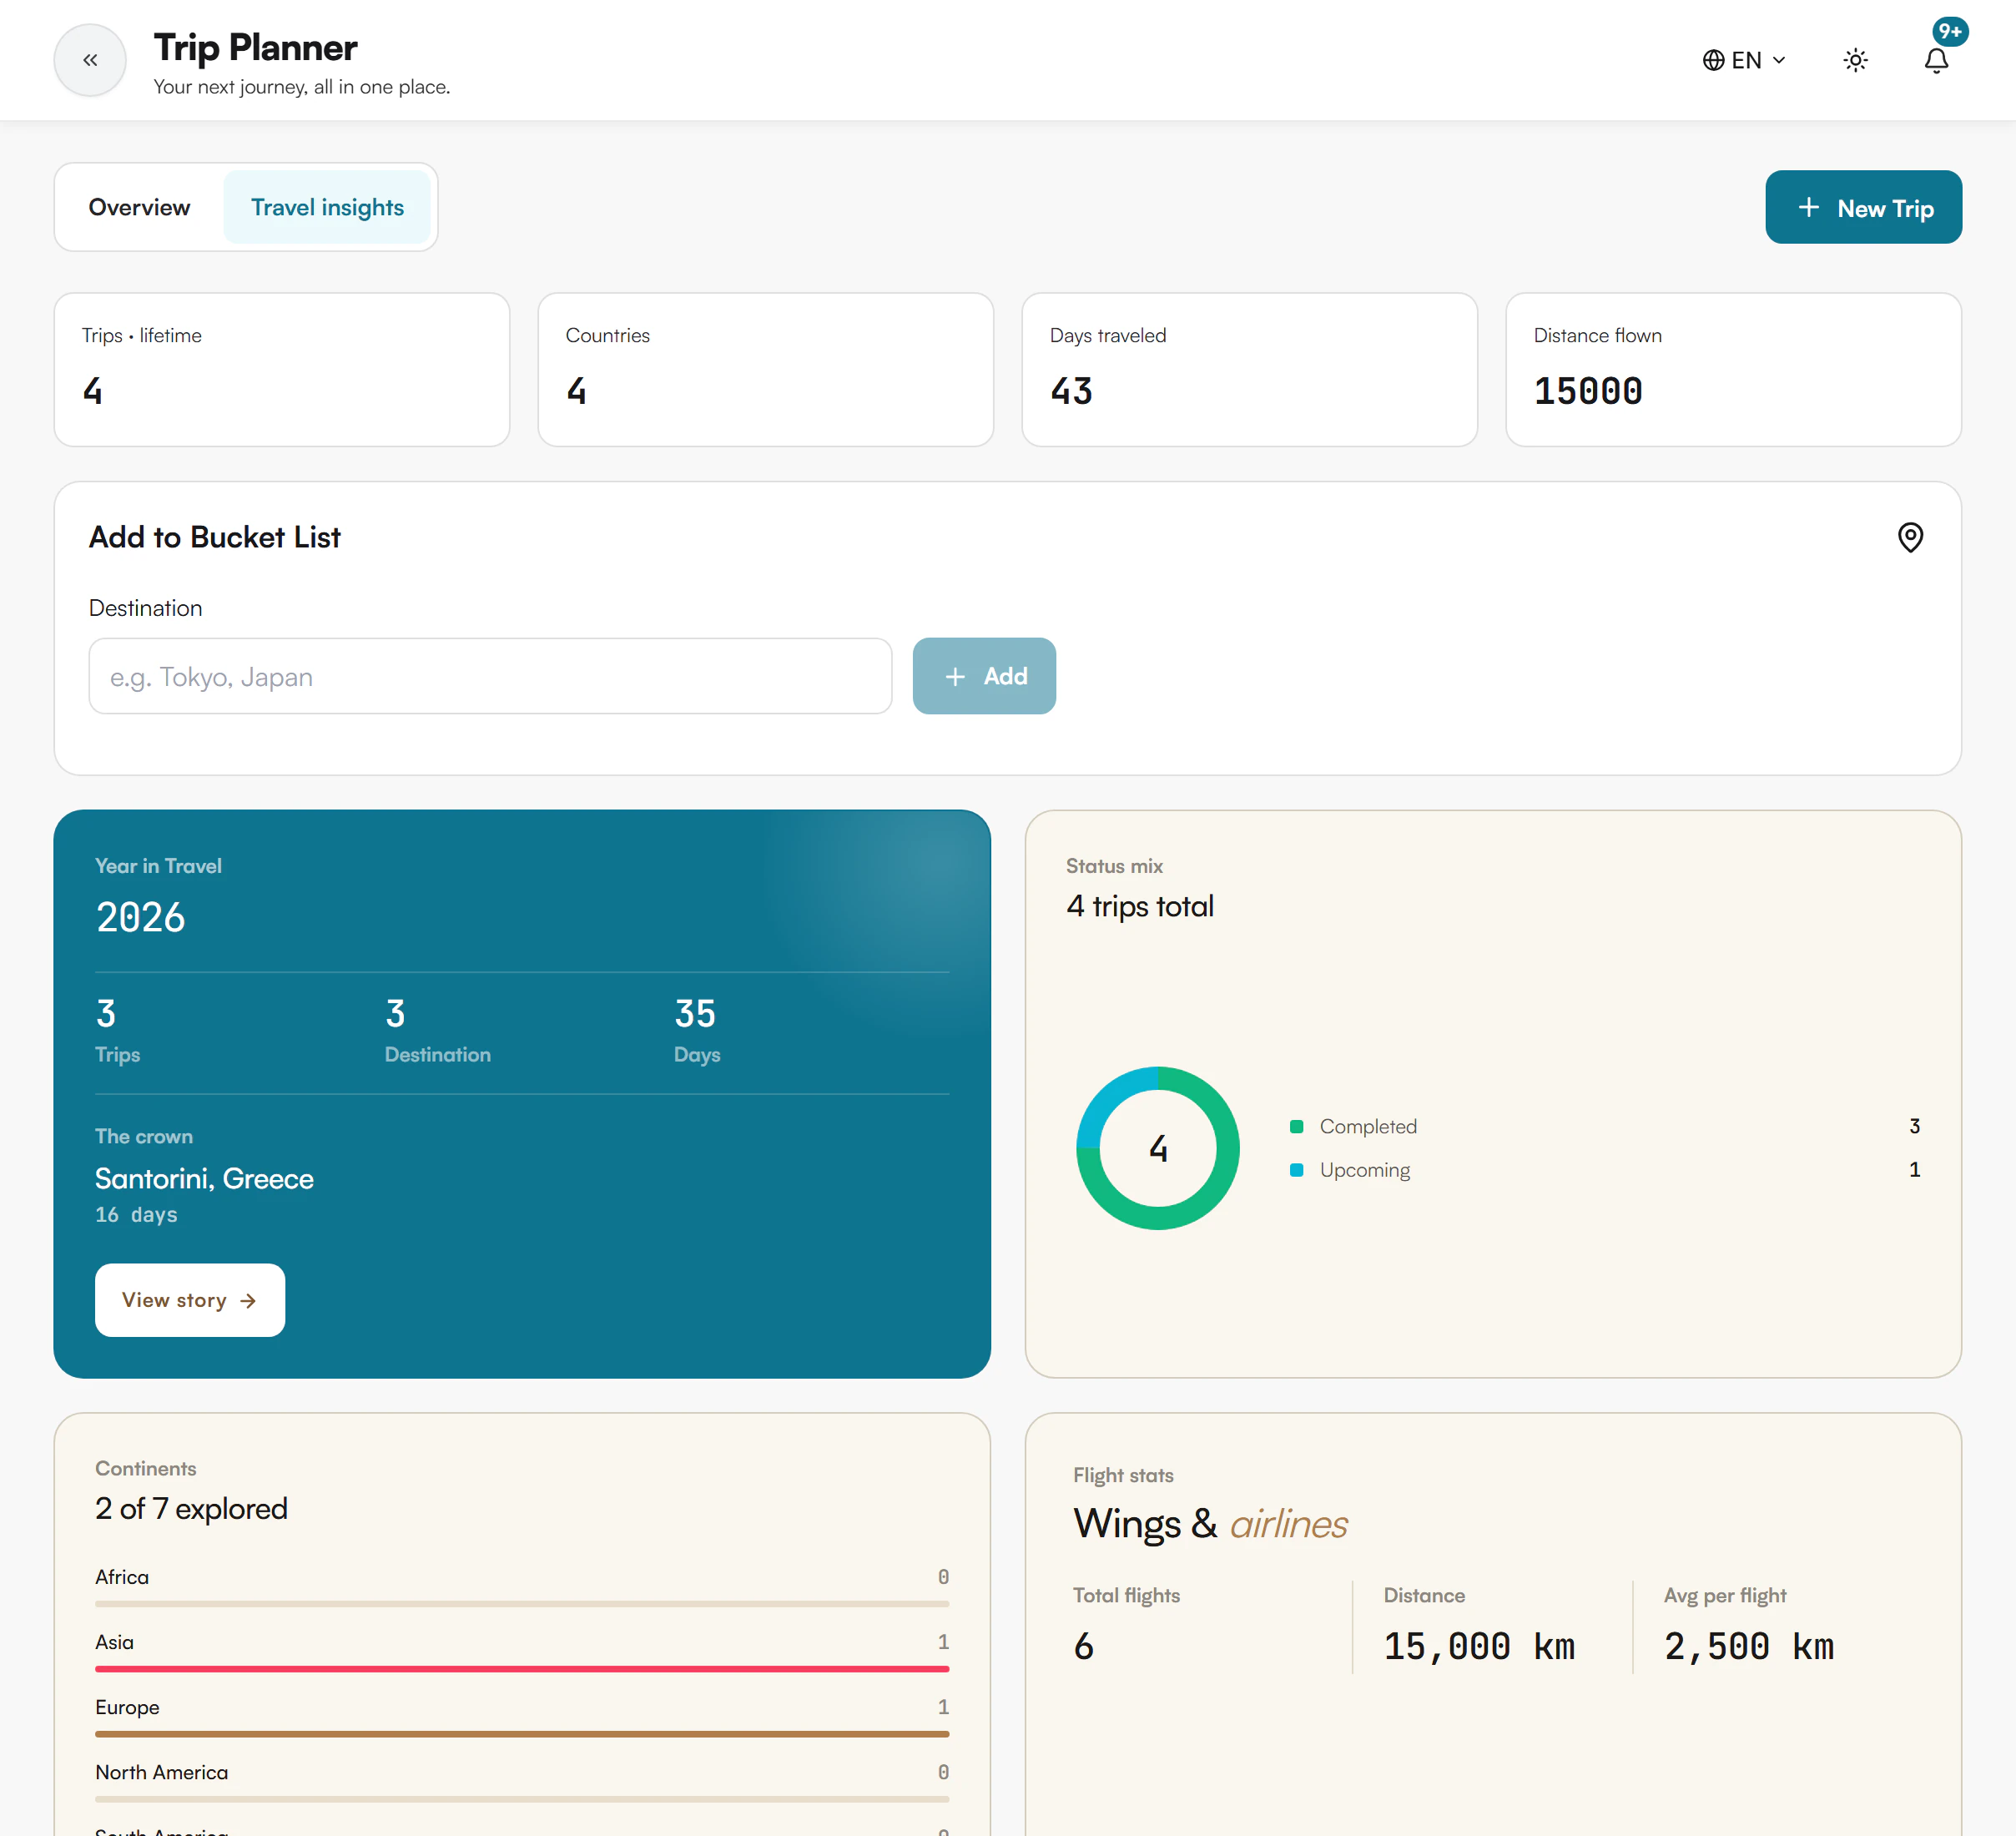Click the "16 days" text
Image resolution: width=2016 pixels, height=1836 pixels.
click(x=136, y=1214)
